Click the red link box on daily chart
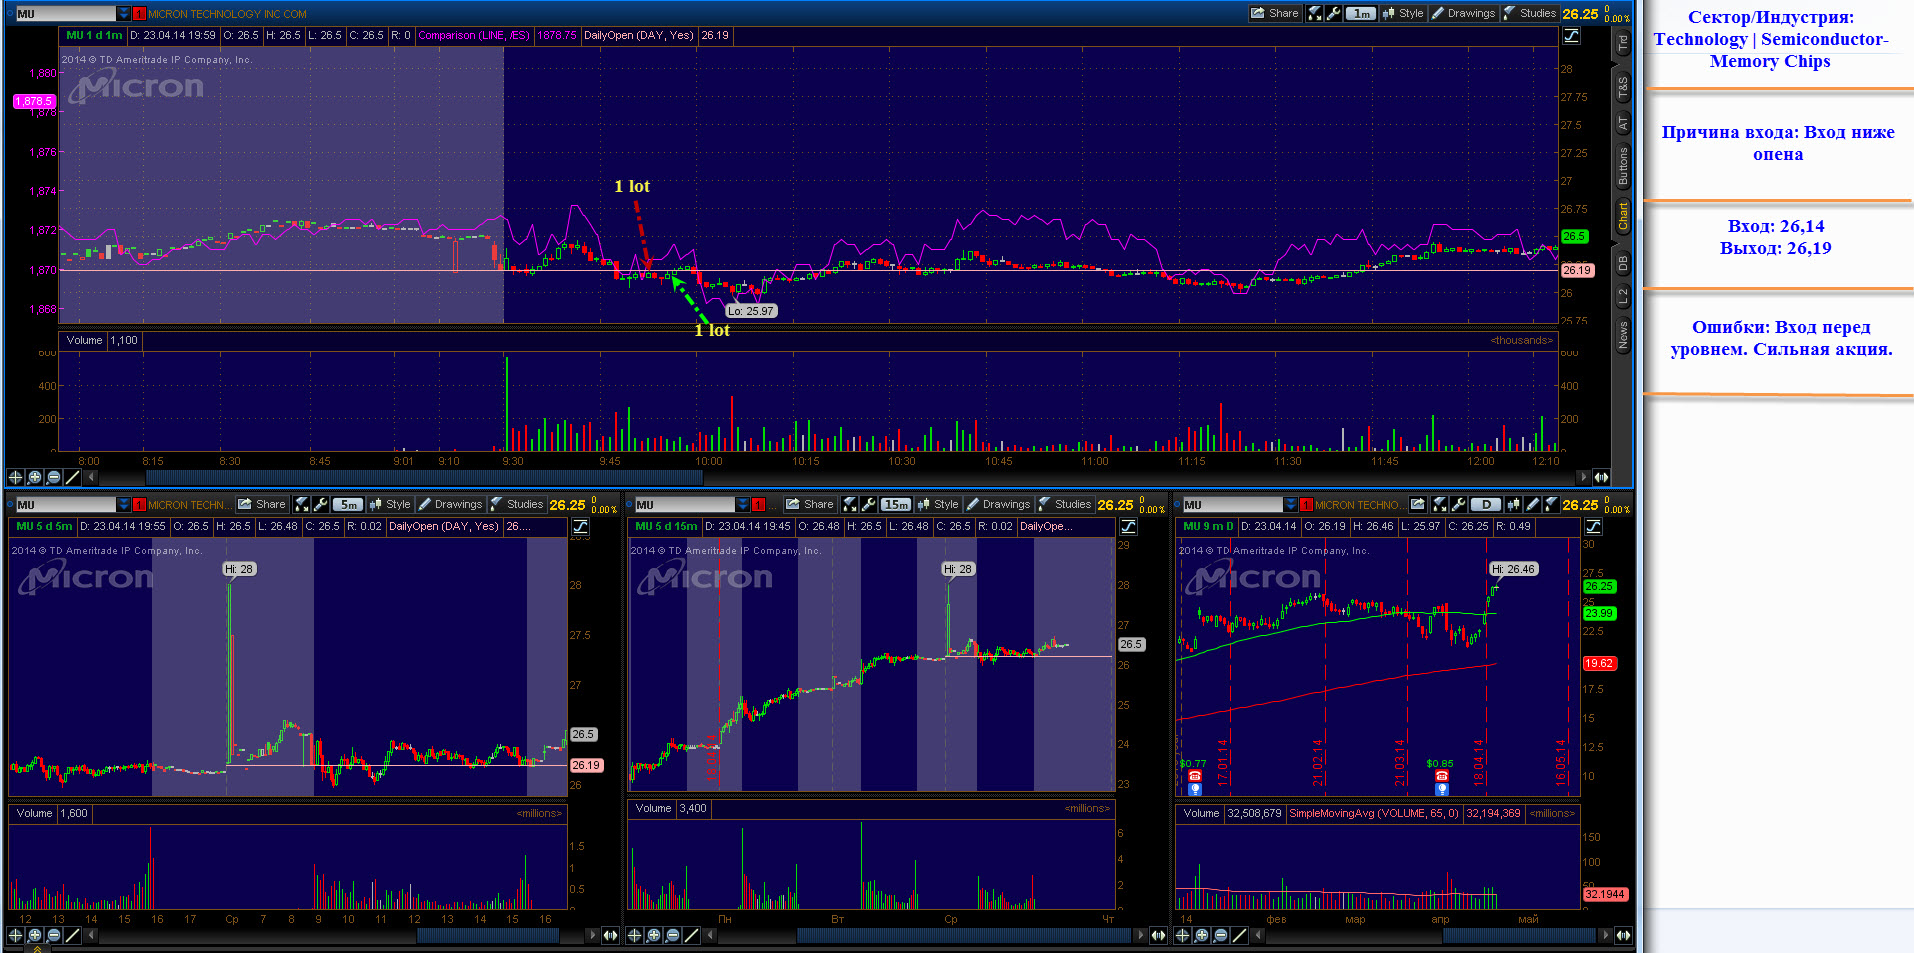 click(x=1306, y=505)
